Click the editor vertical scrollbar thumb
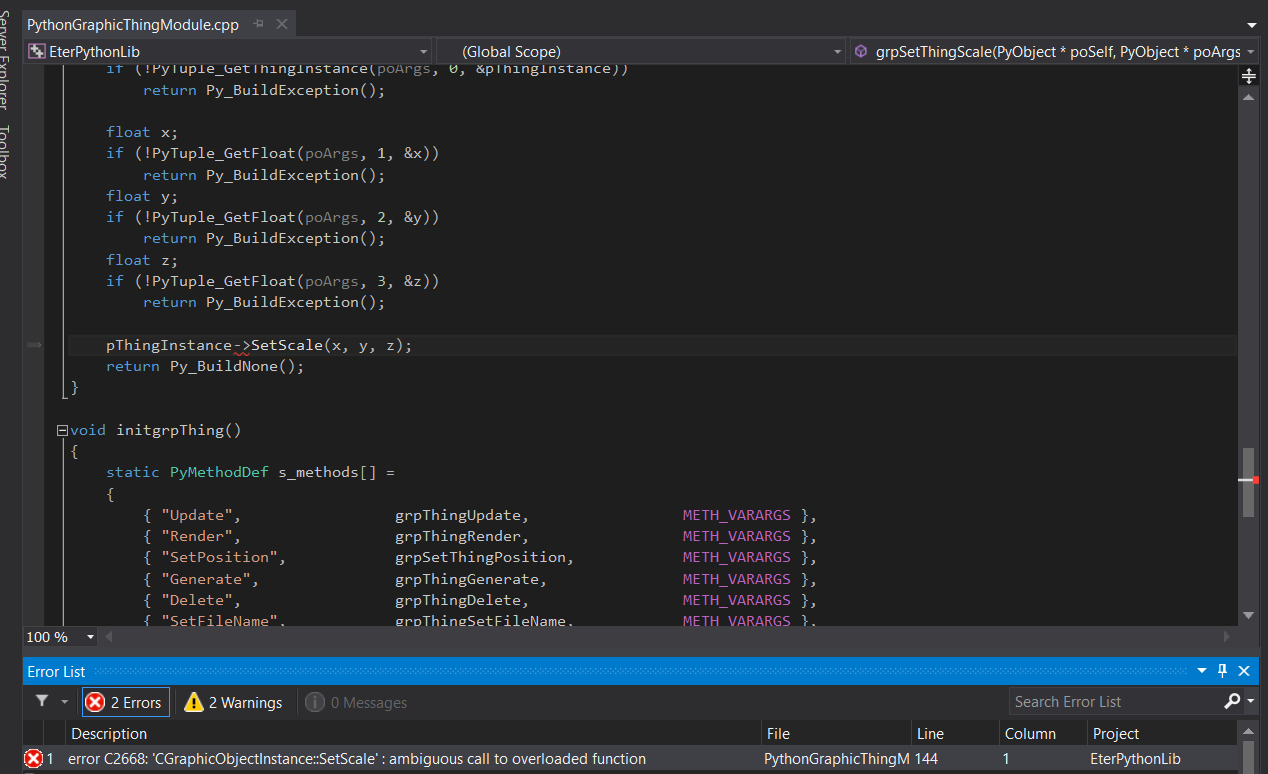 [1248, 482]
